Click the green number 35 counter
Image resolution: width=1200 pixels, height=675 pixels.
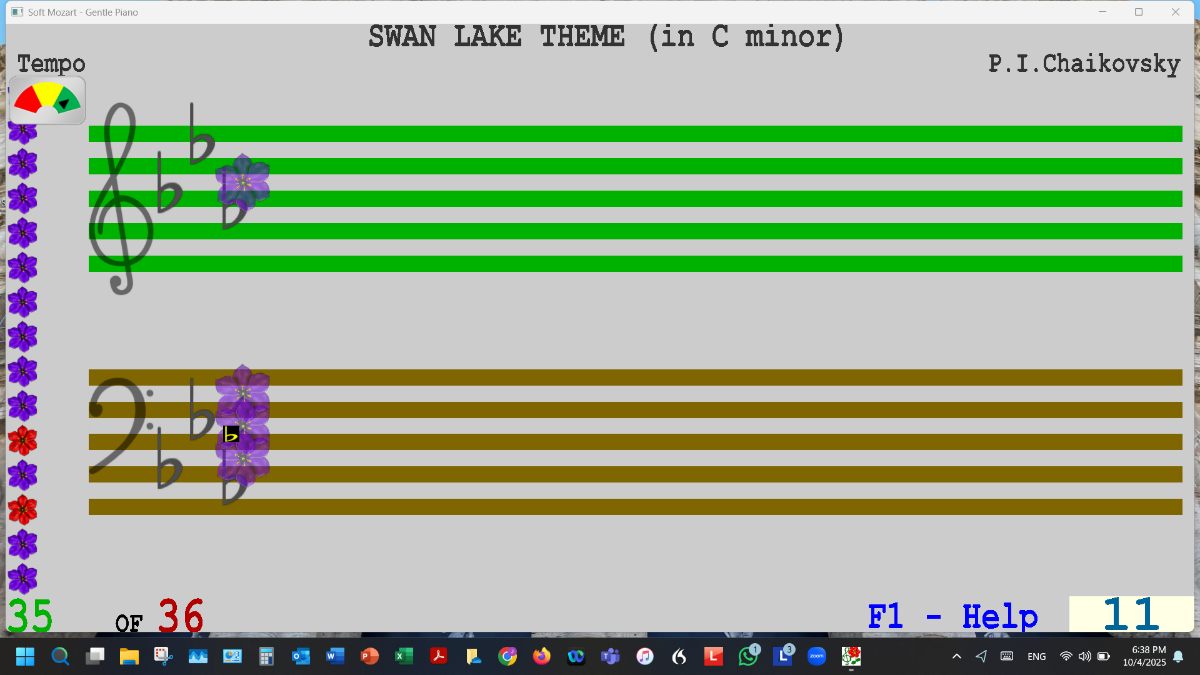pos(30,617)
